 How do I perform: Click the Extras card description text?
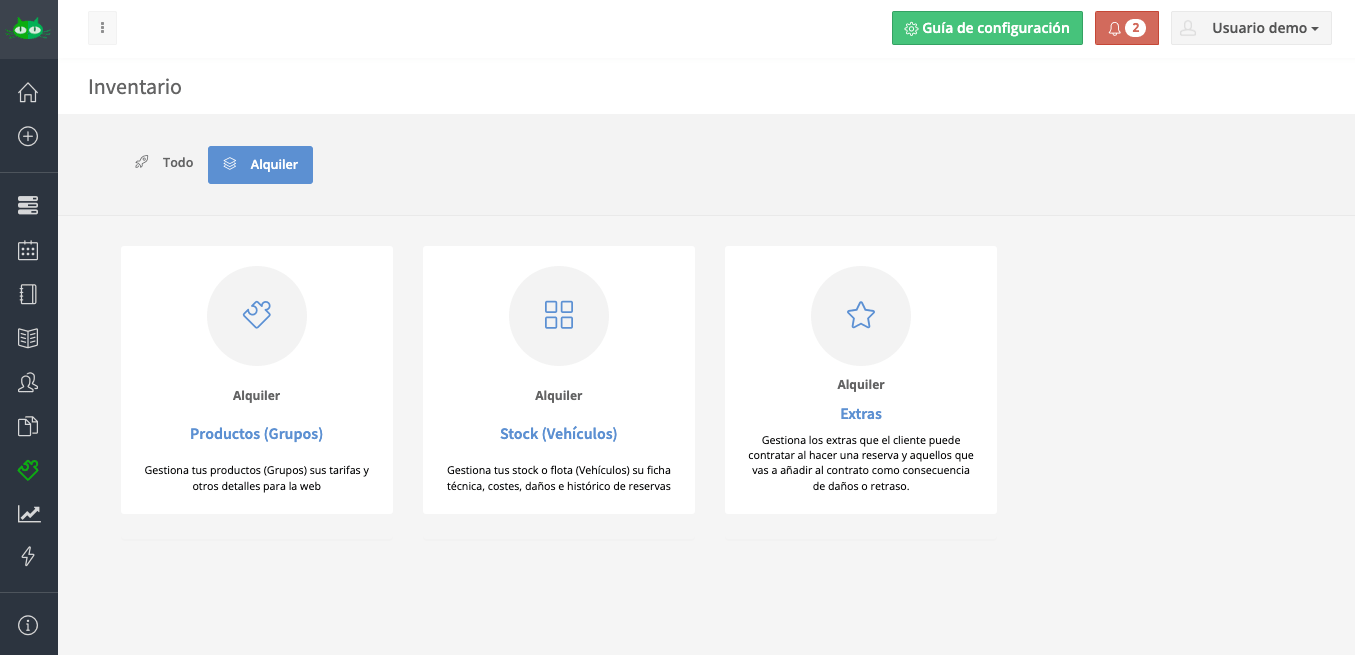coord(861,463)
